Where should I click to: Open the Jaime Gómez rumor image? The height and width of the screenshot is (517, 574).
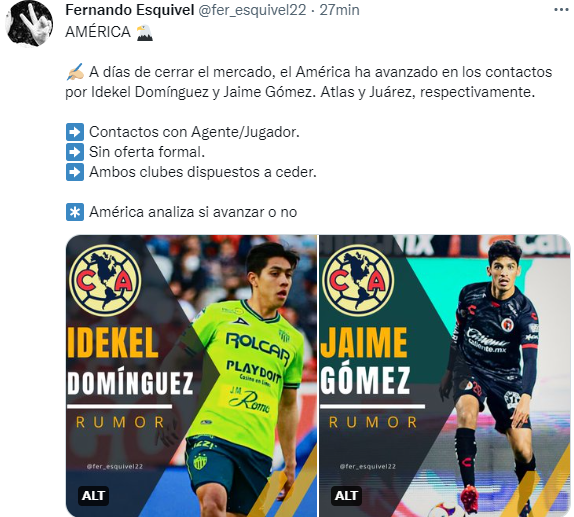point(445,376)
